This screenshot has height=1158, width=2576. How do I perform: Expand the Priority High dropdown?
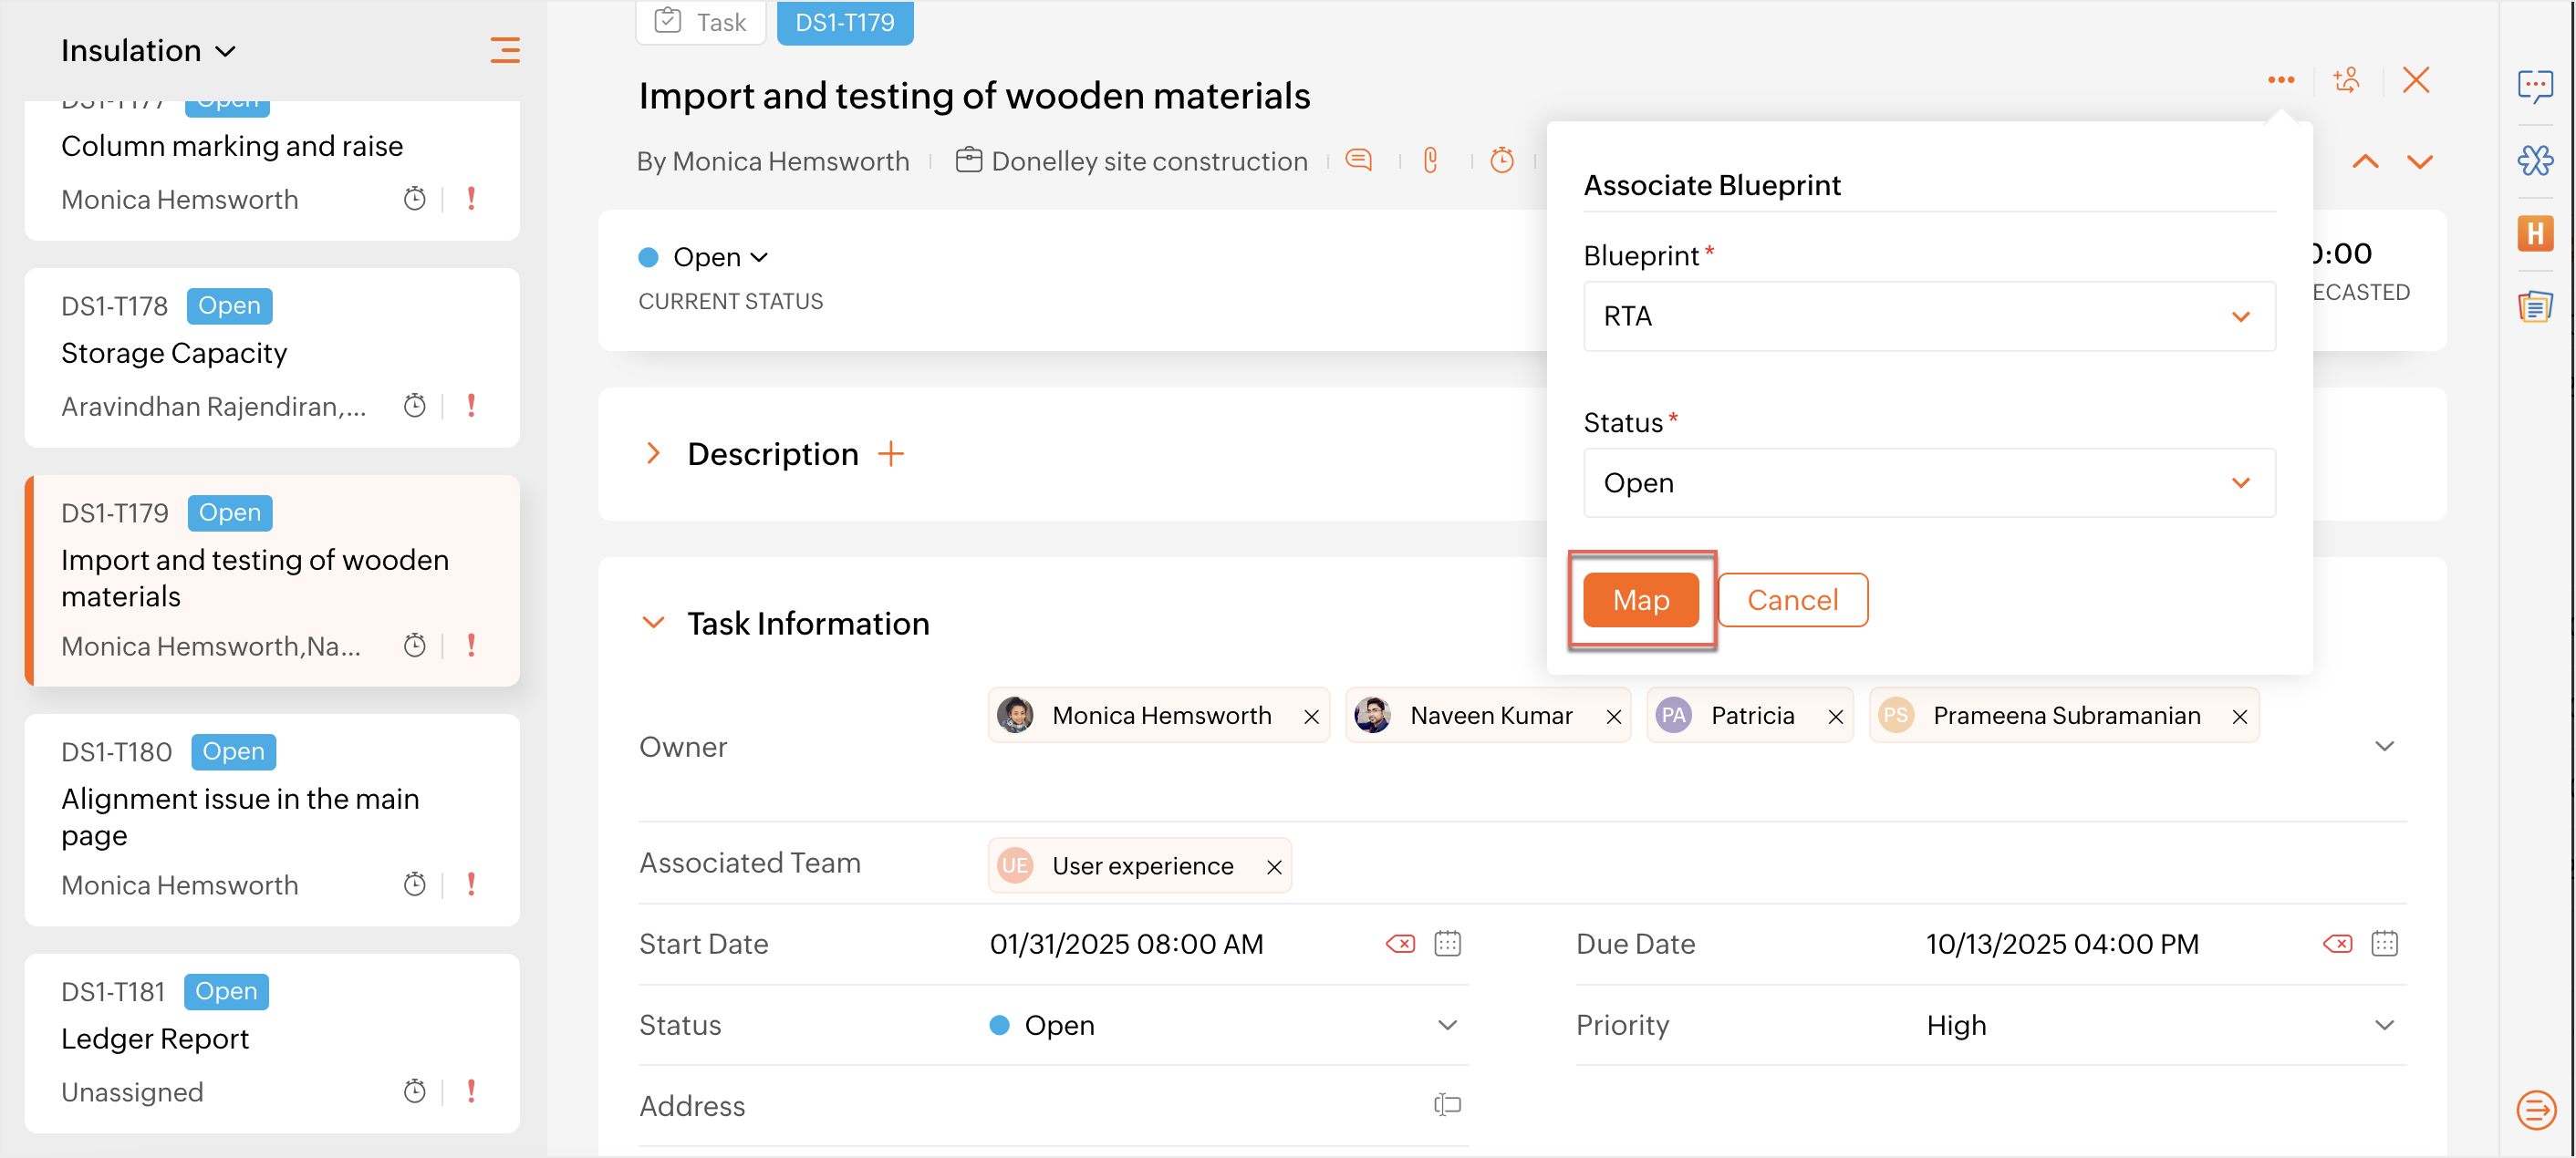[2384, 1025]
